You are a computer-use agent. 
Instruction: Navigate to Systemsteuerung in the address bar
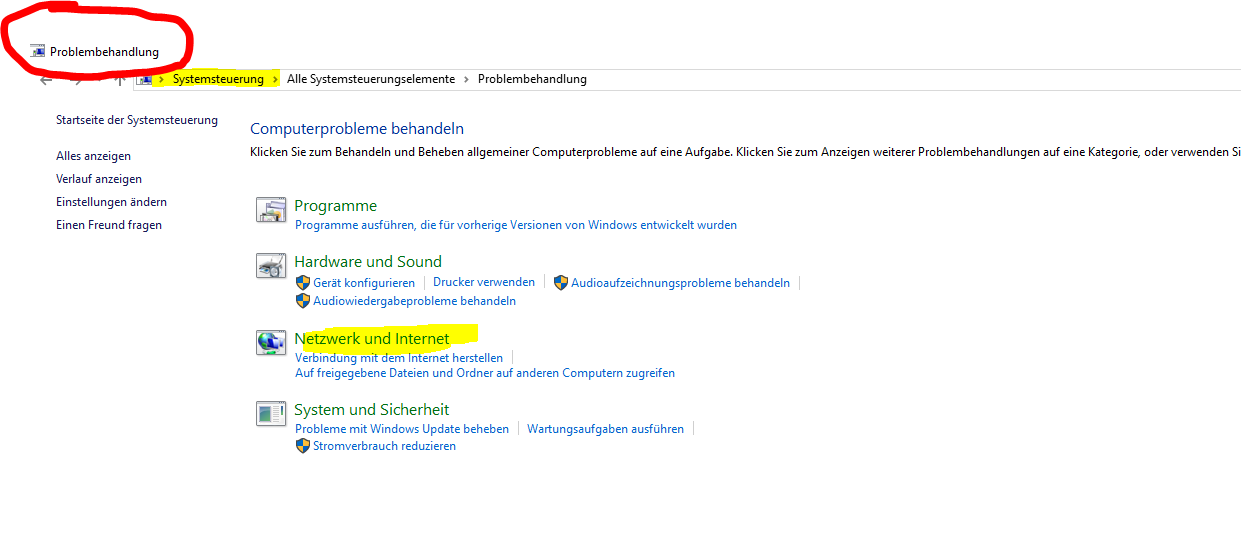click(218, 79)
